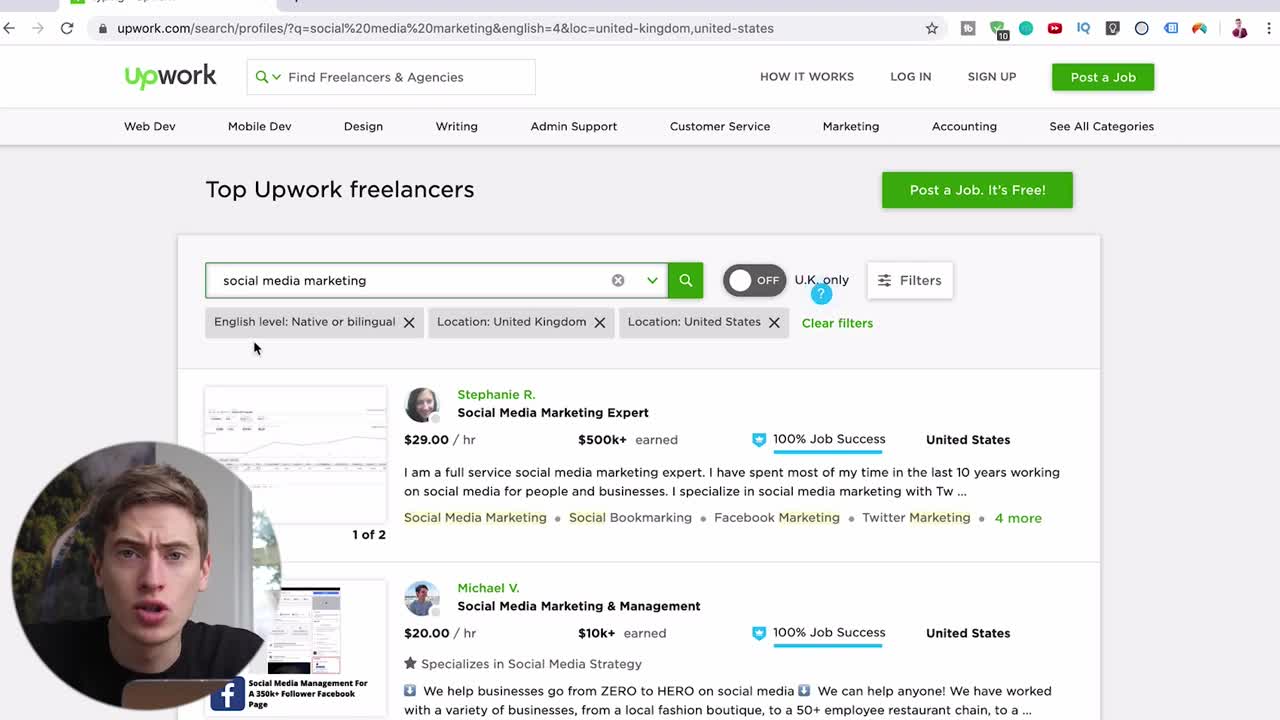Click the blue help question mark icon
The width and height of the screenshot is (1280, 720).
(821, 294)
